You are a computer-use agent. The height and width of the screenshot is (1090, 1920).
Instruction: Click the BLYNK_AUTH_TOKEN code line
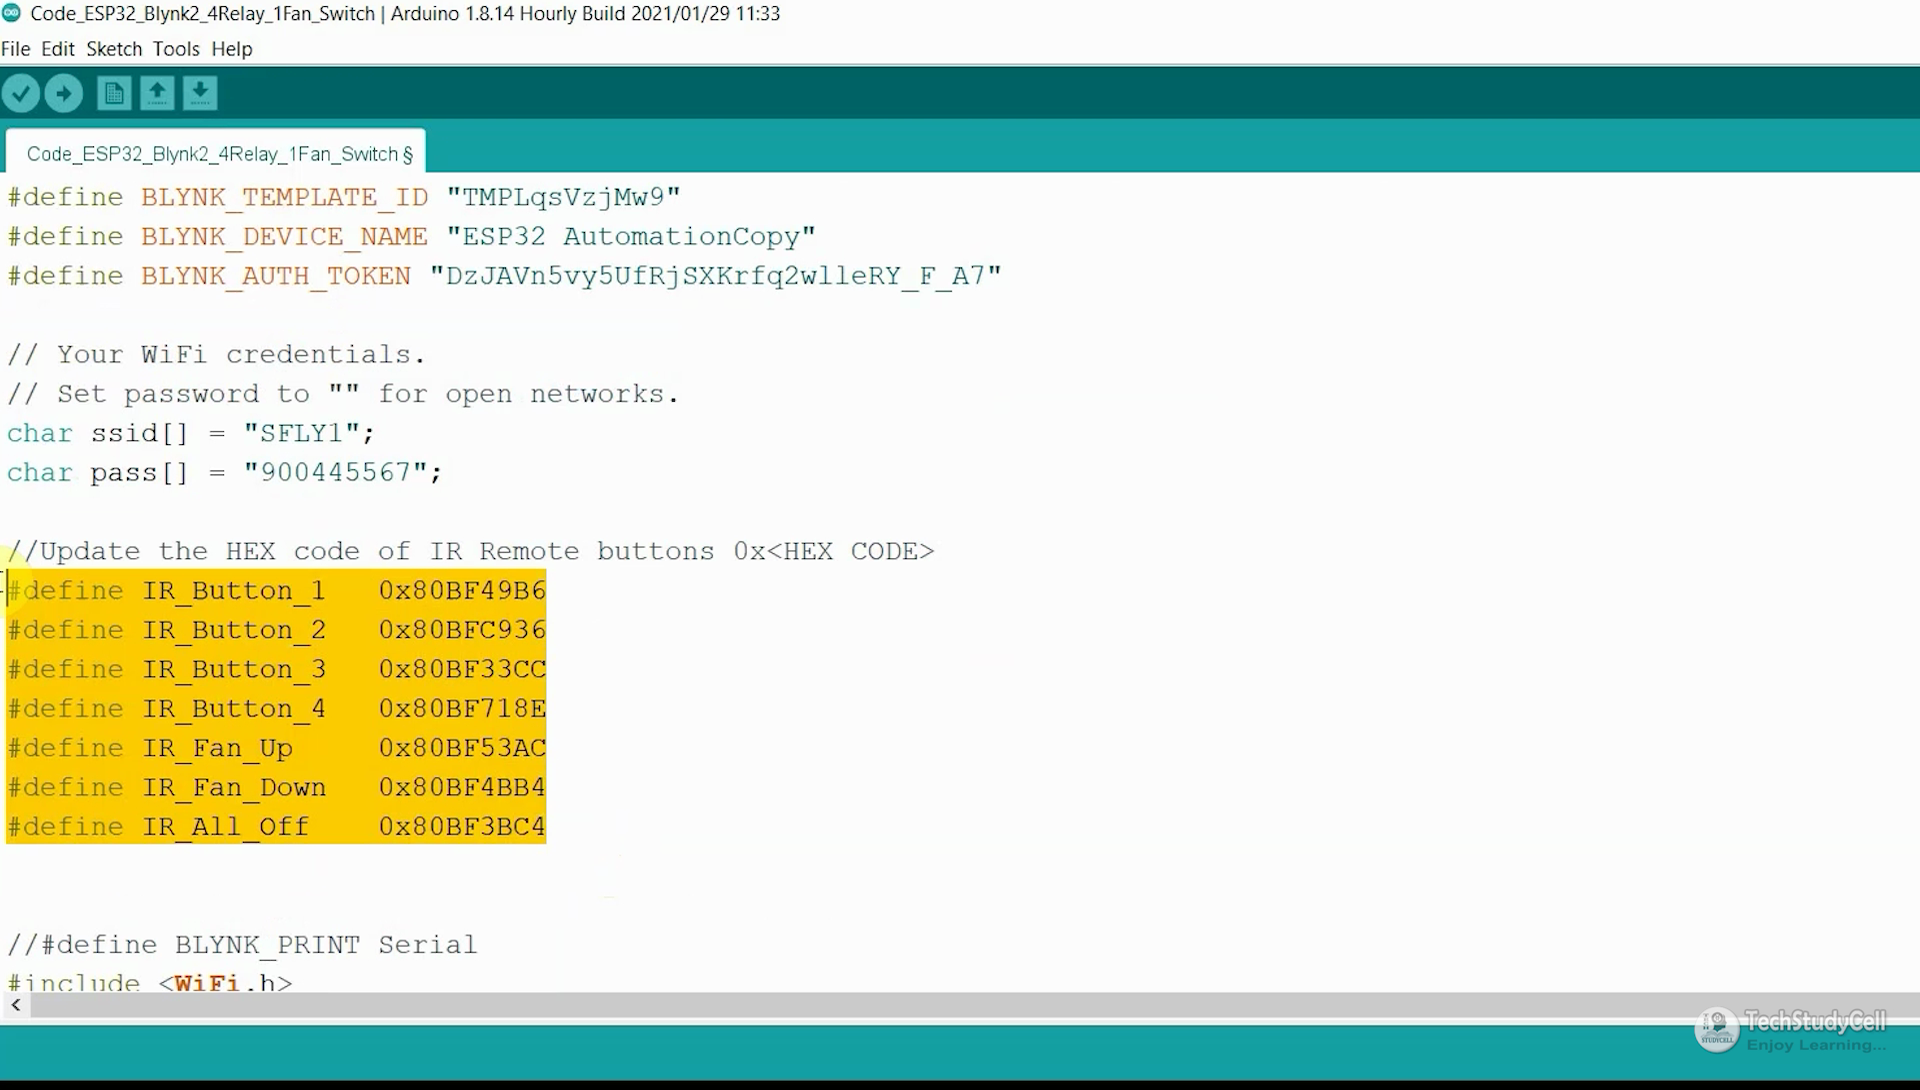(500, 275)
